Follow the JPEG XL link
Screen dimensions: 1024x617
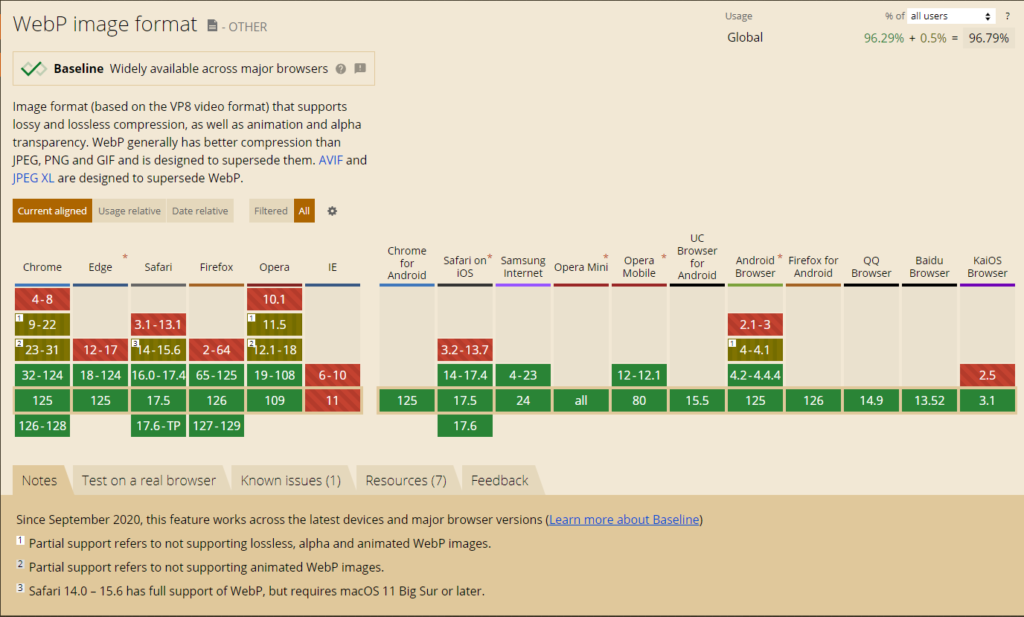click(x=33, y=178)
